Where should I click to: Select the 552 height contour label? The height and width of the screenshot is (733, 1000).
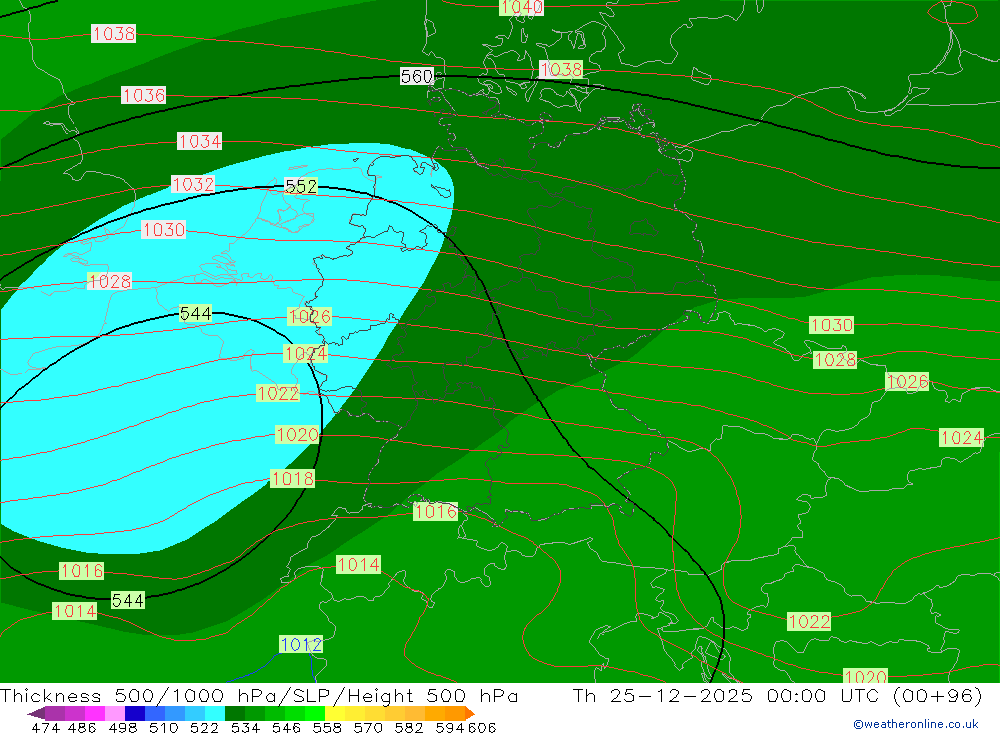pyautogui.click(x=301, y=186)
